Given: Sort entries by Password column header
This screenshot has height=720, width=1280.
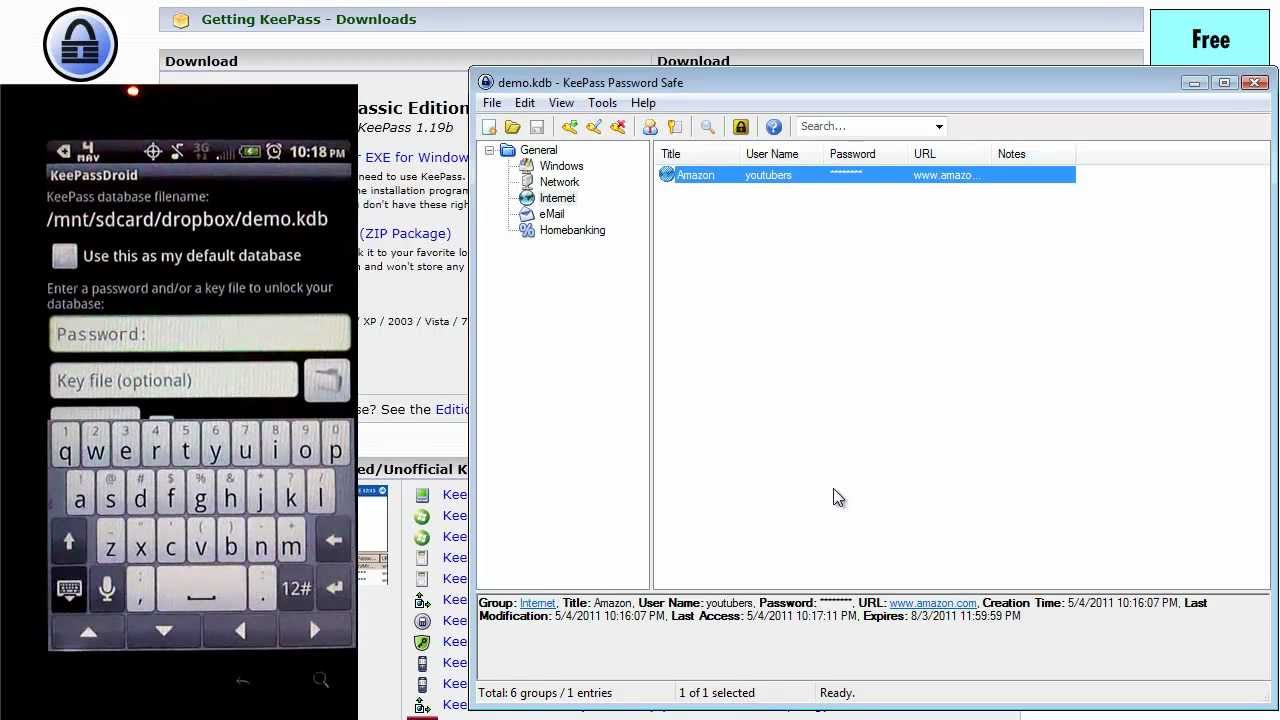Looking at the screenshot, I should coord(866,154).
